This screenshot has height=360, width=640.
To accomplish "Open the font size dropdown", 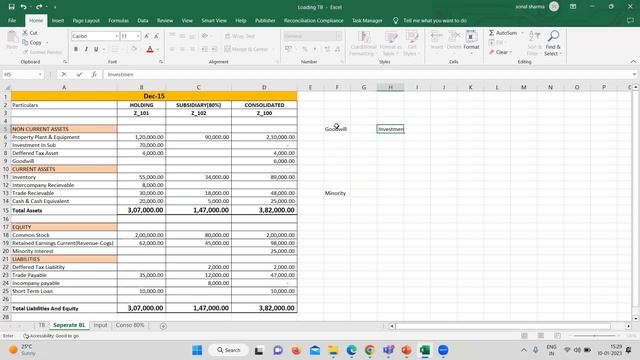I will coord(138,36).
